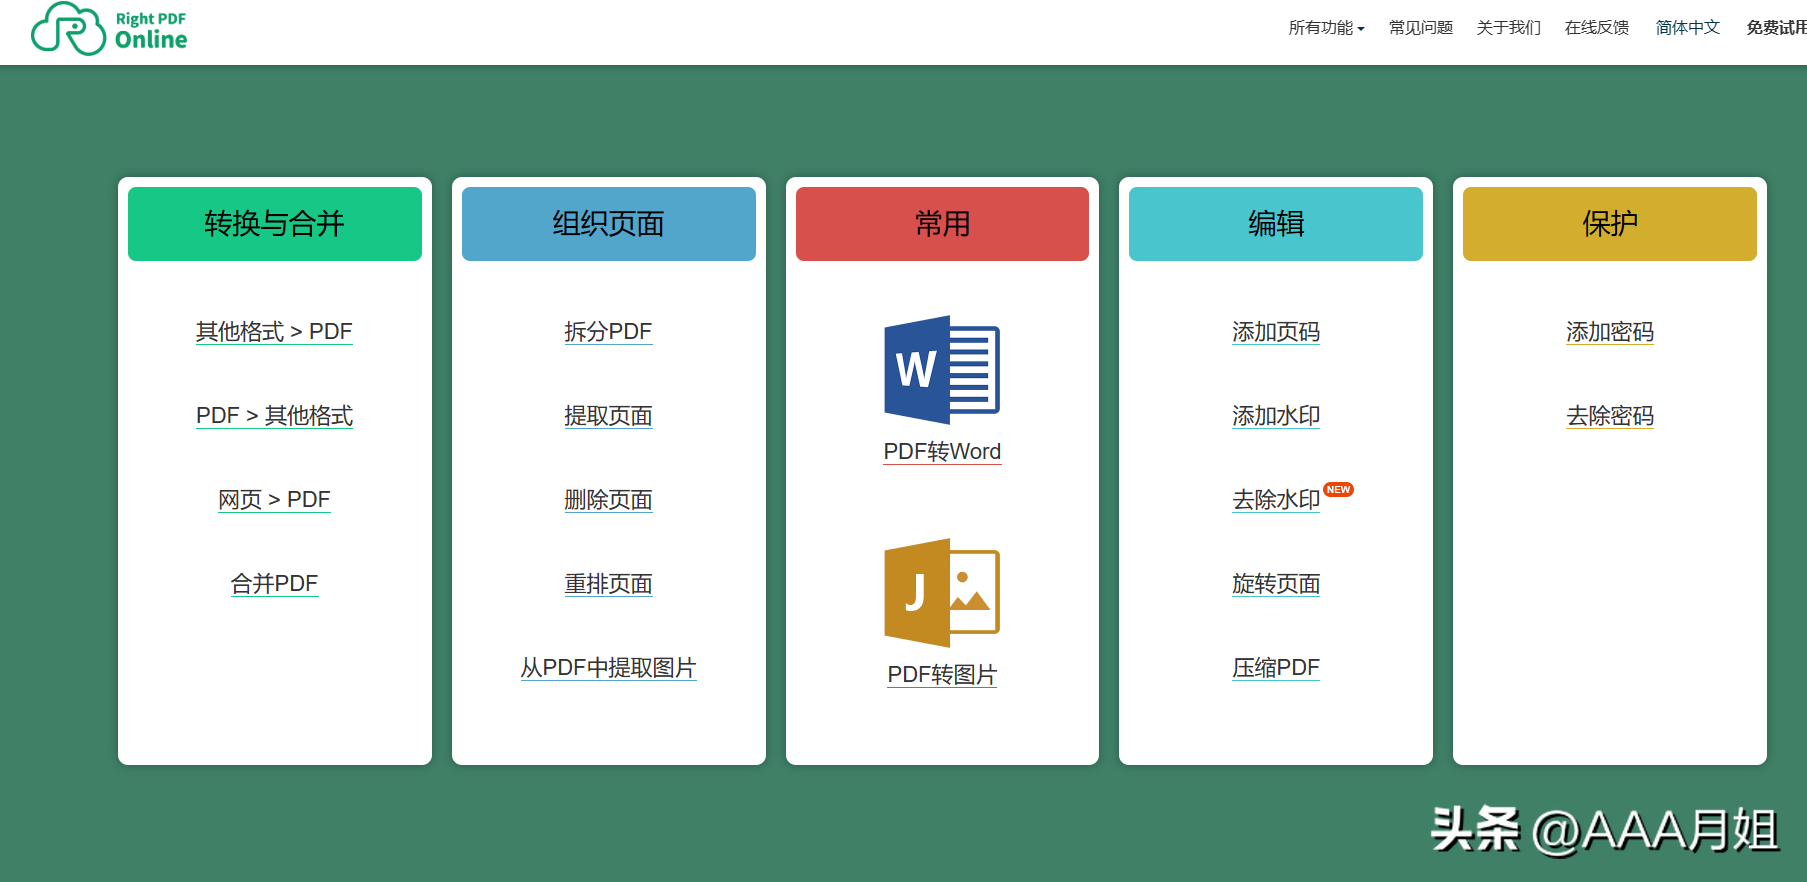Open the 删除页面 link
This screenshot has width=1807, height=882.
[608, 500]
